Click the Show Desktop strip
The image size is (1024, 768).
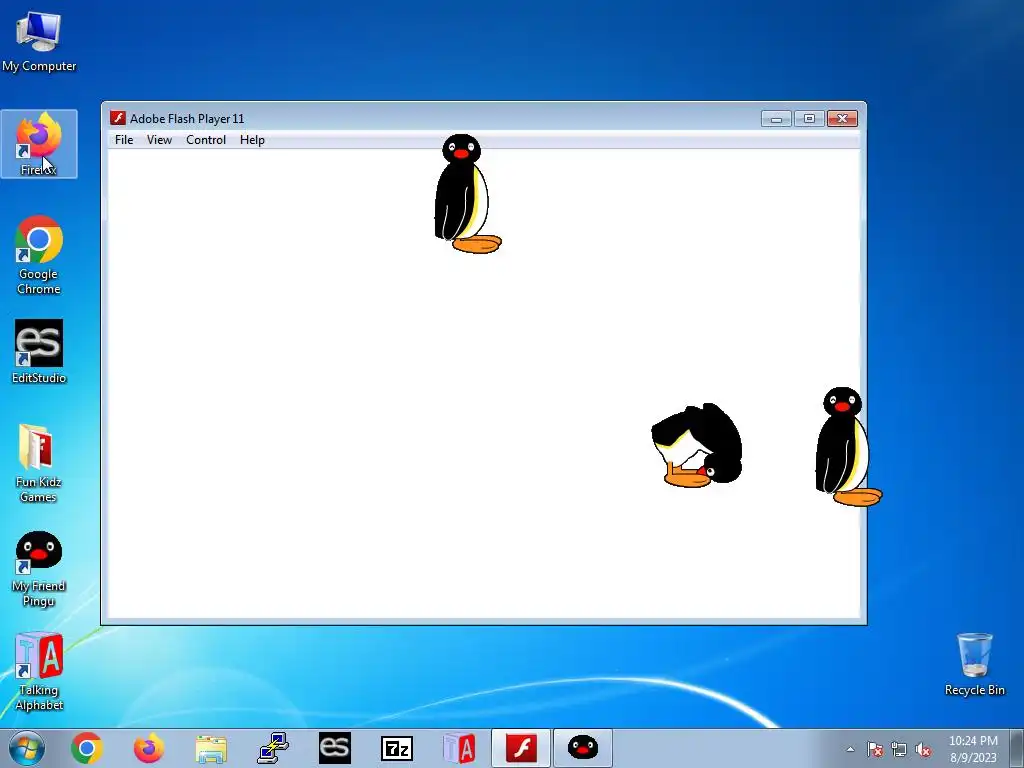click(x=1019, y=748)
